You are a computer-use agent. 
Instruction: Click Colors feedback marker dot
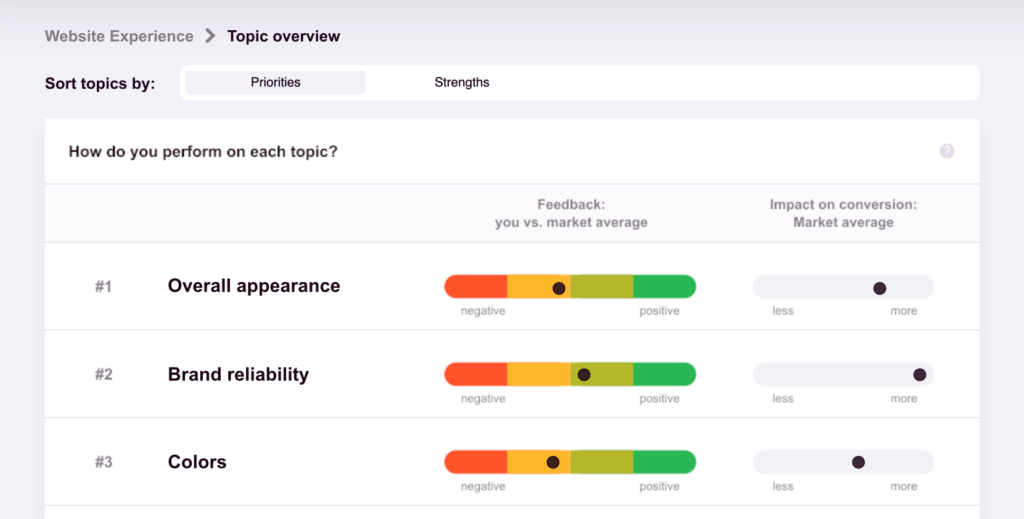coord(553,462)
